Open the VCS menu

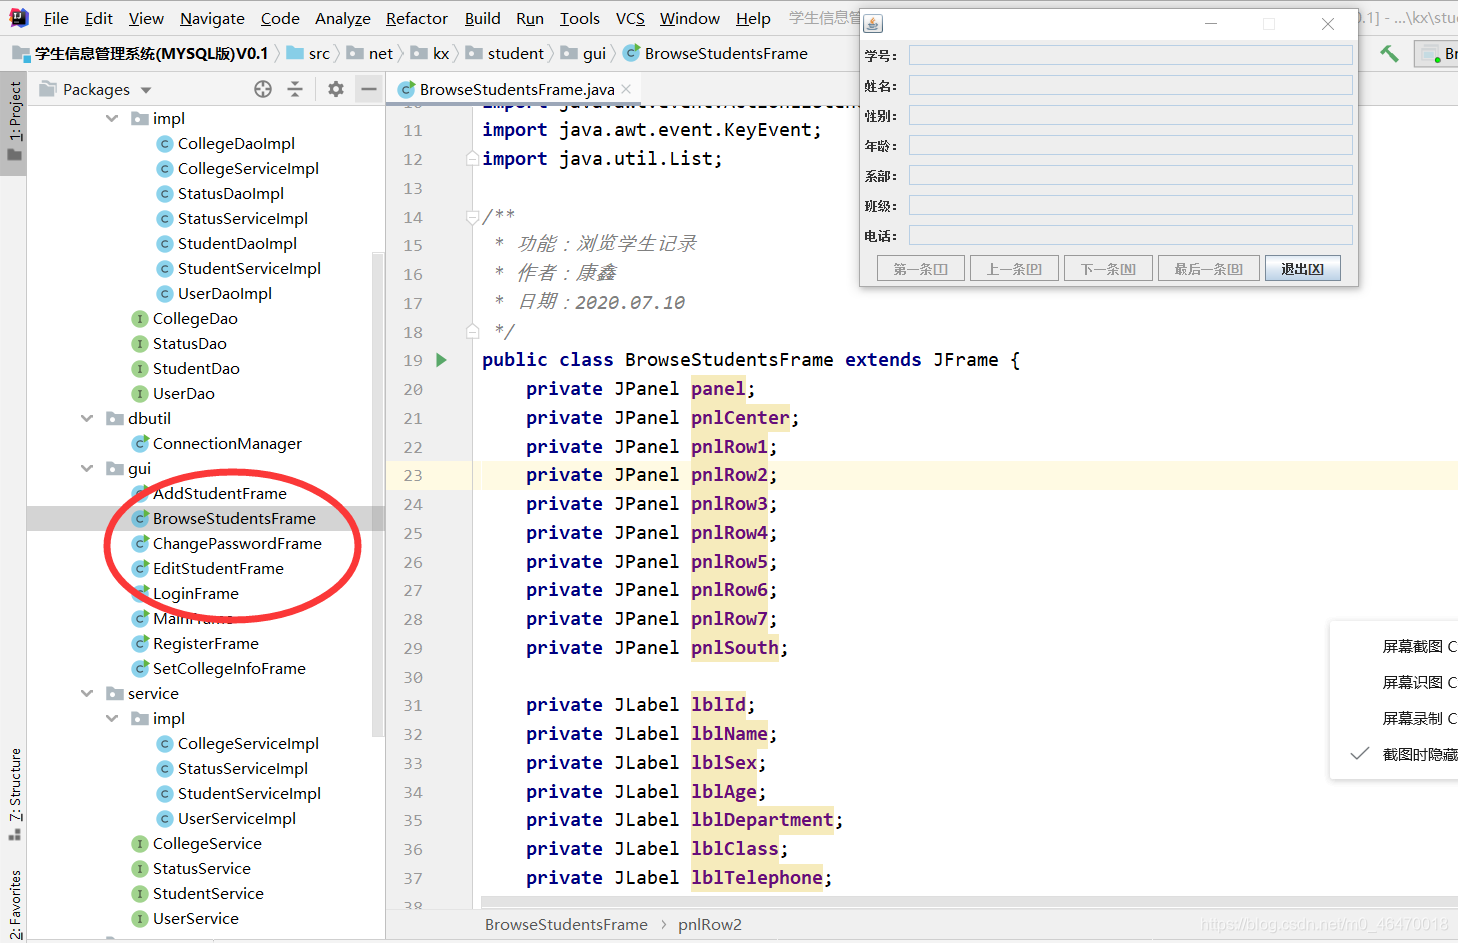(x=630, y=18)
